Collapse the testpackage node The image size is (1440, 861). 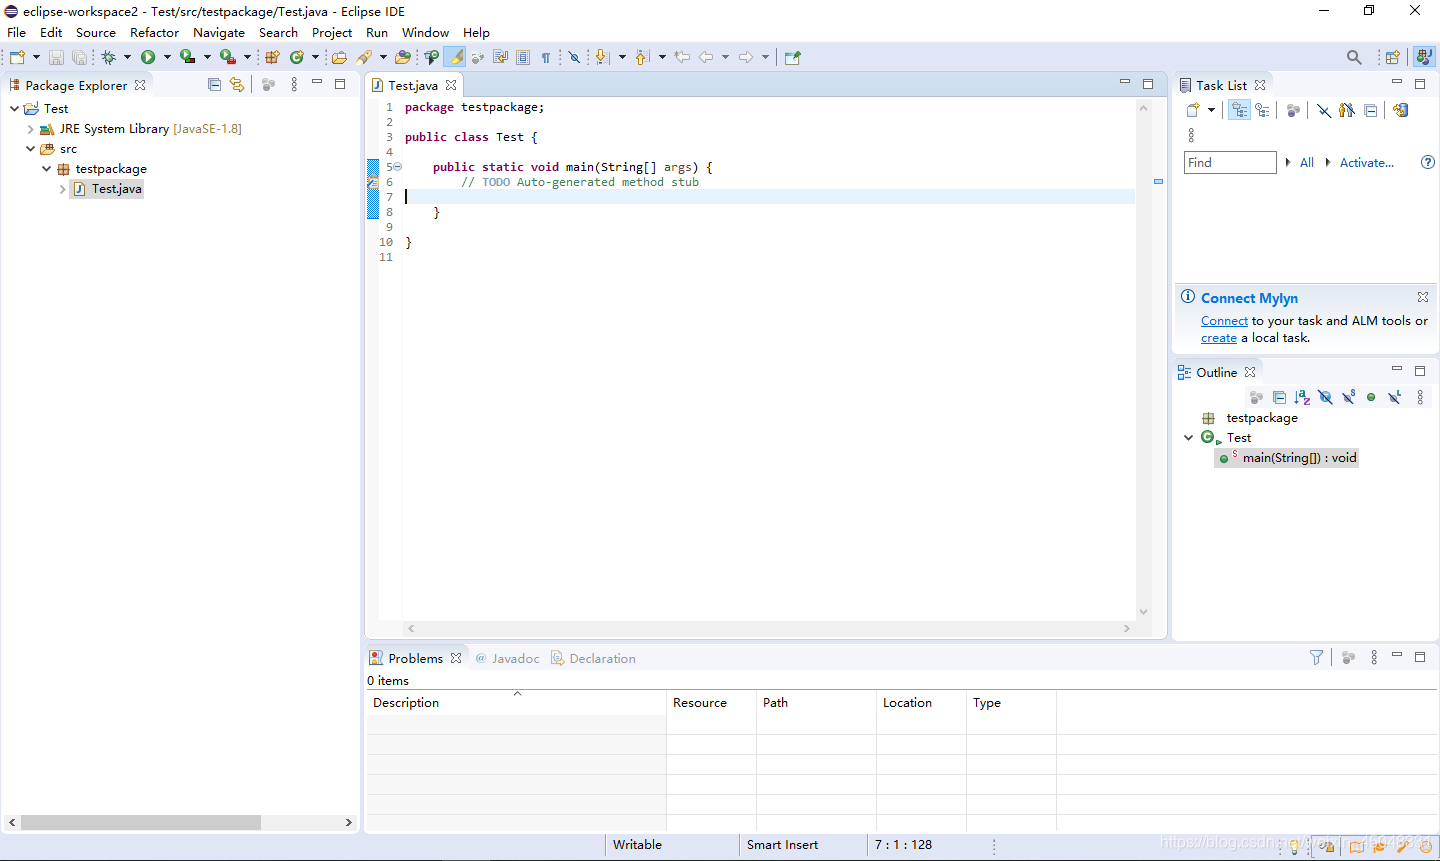pyautogui.click(x=46, y=169)
